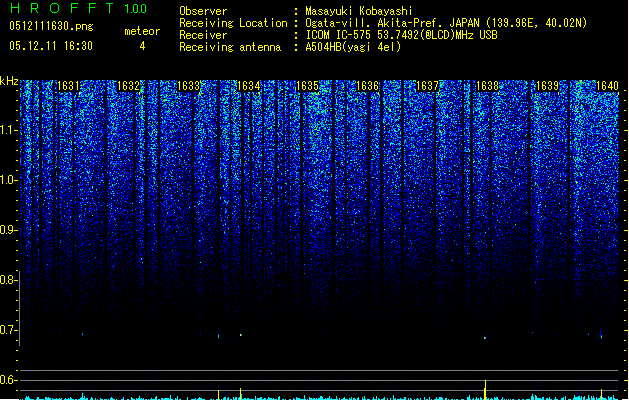This screenshot has height=400, width=629.
Task: Click the 'Receiving antenna' field label
Action: point(230,47)
